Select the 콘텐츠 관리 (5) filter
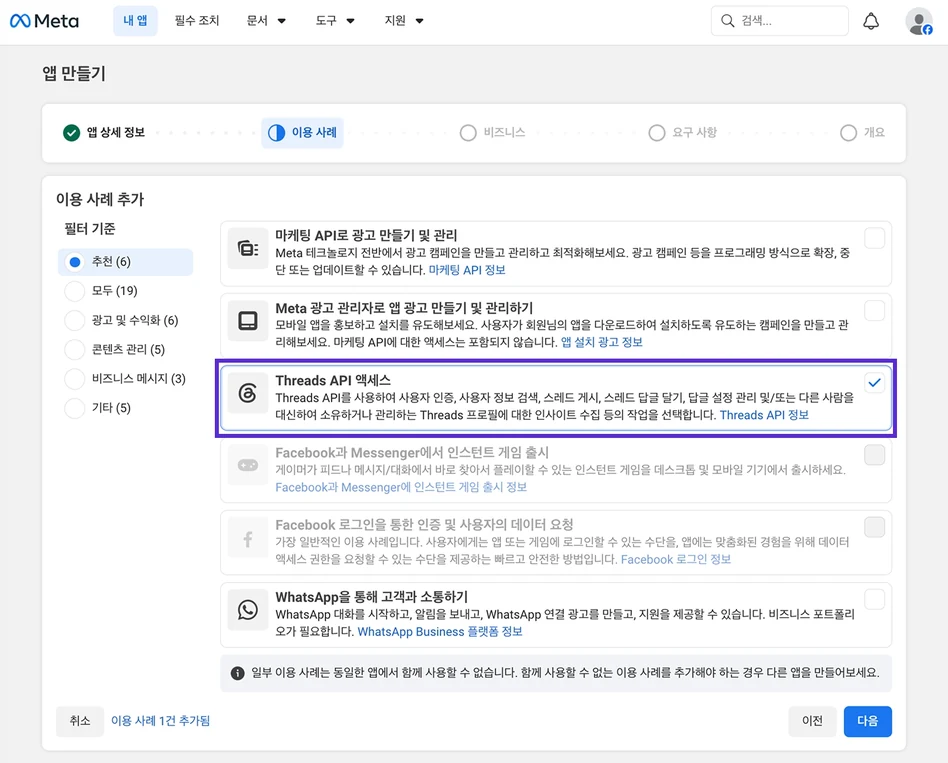948x763 pixels. click(74, 349)
